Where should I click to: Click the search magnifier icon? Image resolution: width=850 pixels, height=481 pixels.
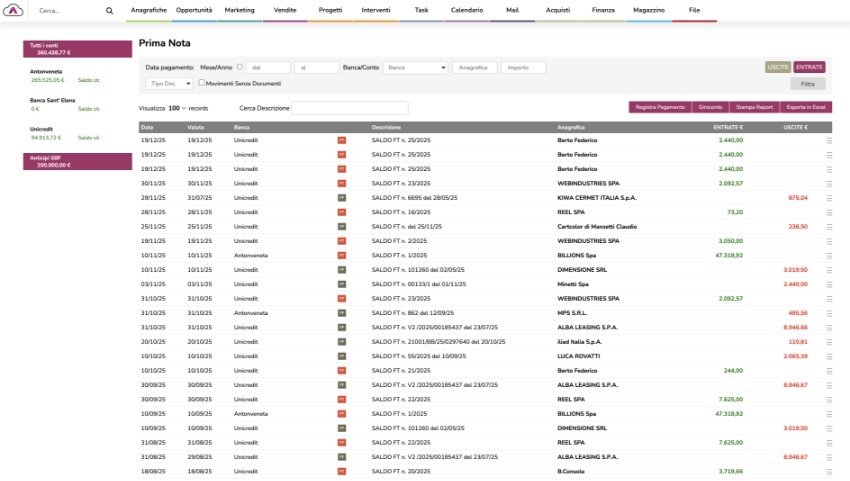[x=110, y=11]
